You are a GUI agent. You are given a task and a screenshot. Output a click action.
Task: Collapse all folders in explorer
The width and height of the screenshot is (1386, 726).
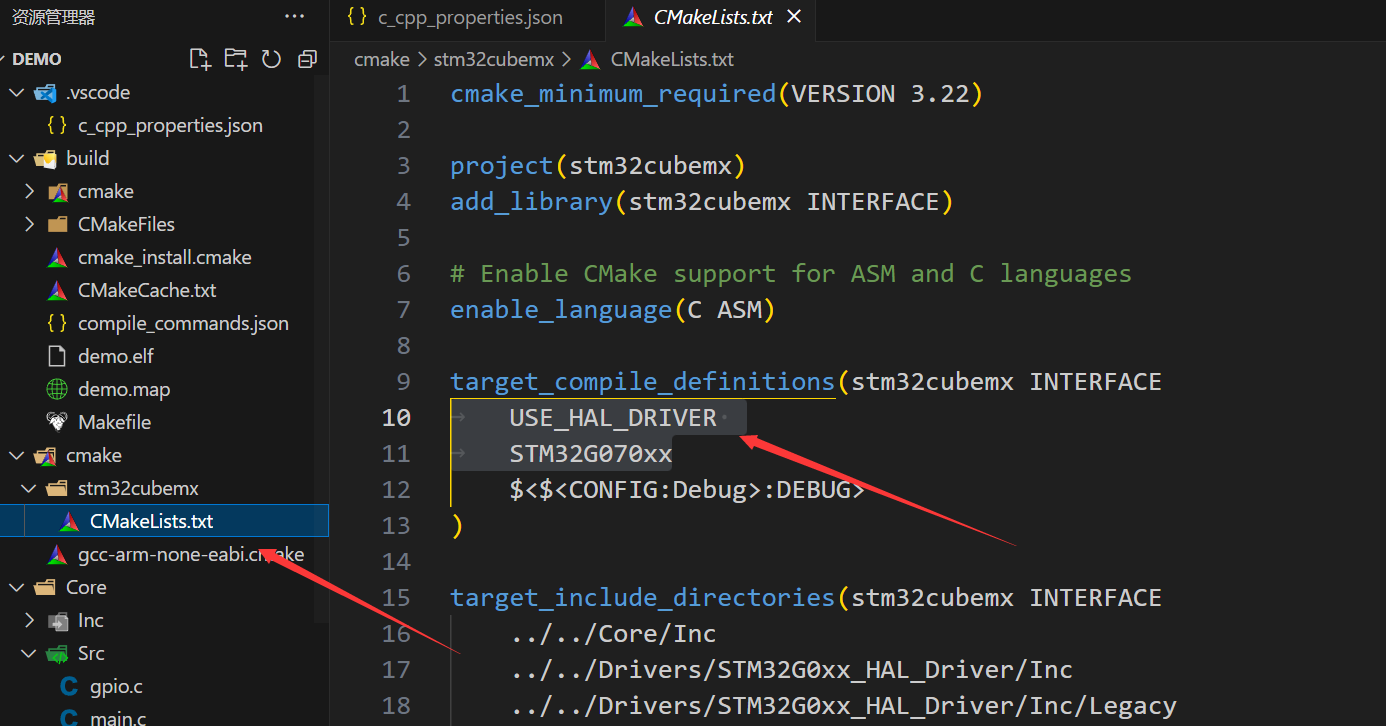click(307, 59)
